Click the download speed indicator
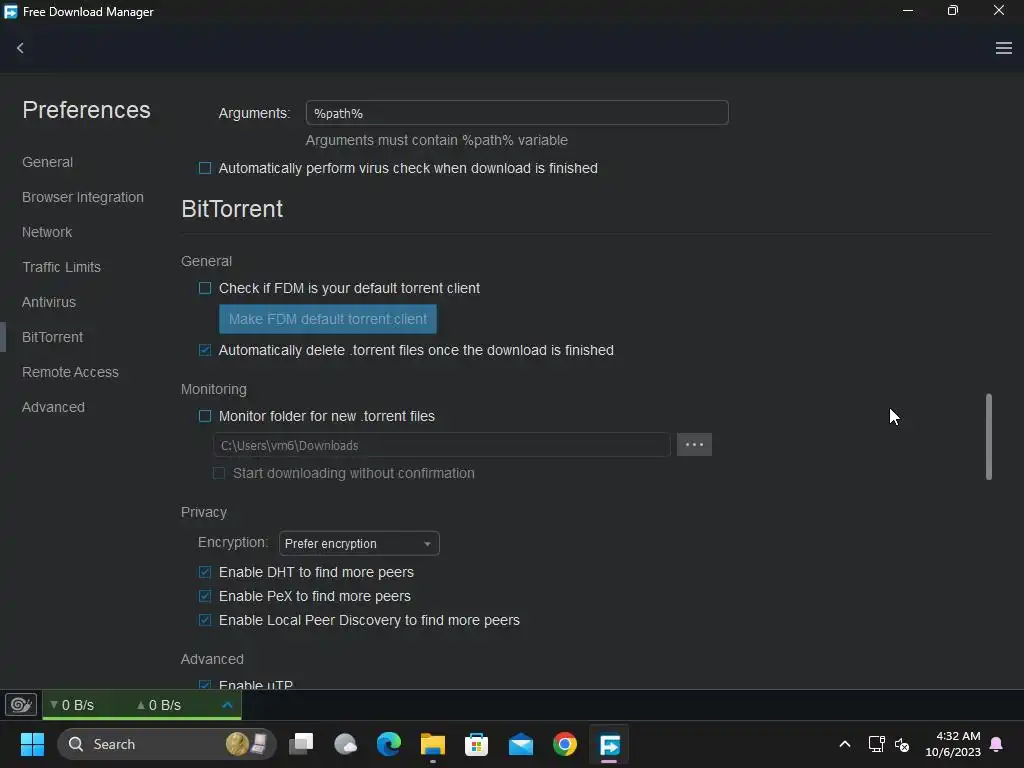 pos(72,705)
